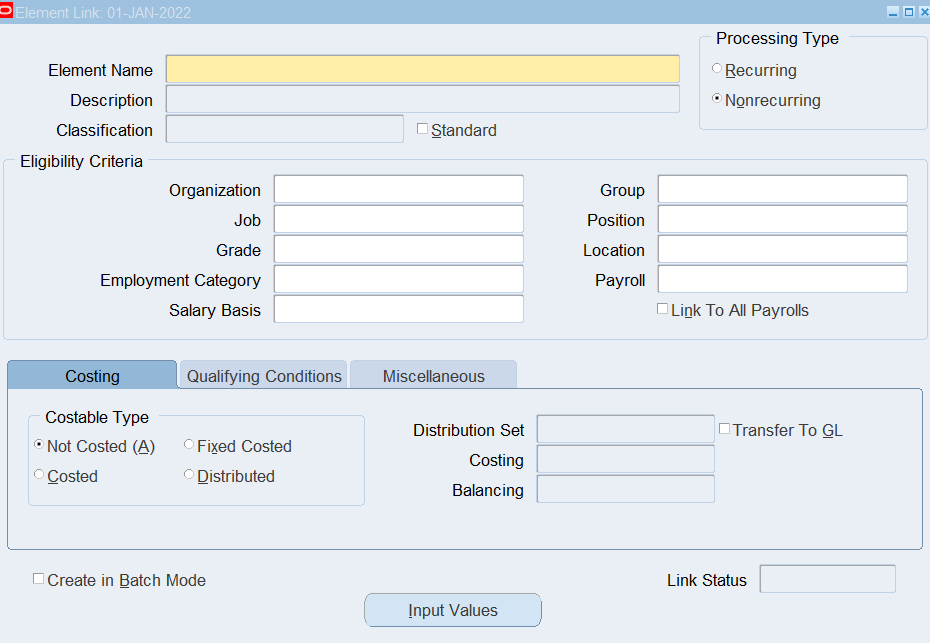This screenshot has height=643, width=930.
Task: Maximize the Element Link window
Action: [908, 12]
